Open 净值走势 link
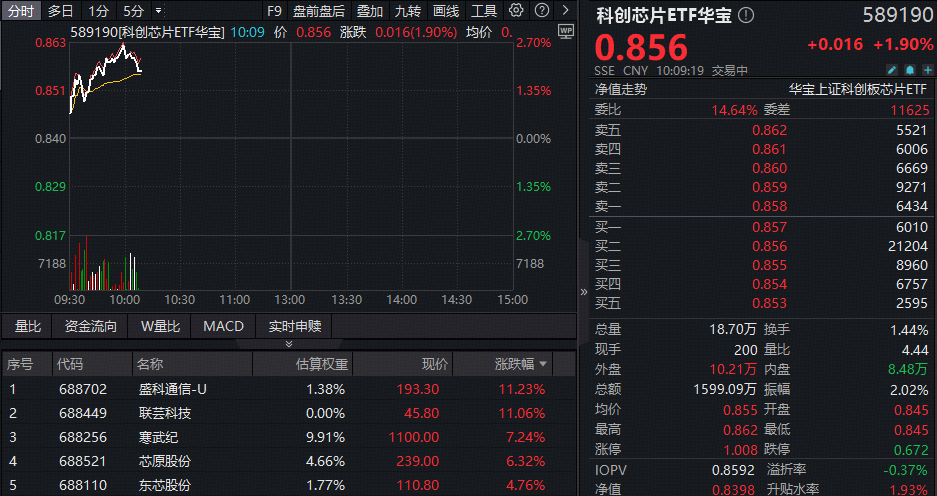This screenshot has height=496, width=937. [x=621, y=89]
